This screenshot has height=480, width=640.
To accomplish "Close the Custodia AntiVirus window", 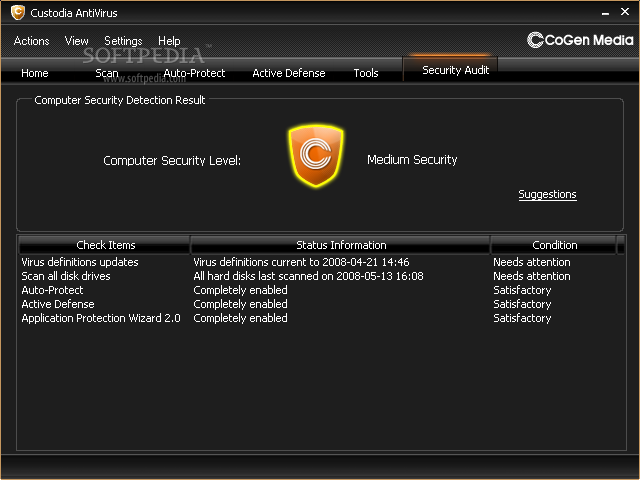I will [626, 13].
